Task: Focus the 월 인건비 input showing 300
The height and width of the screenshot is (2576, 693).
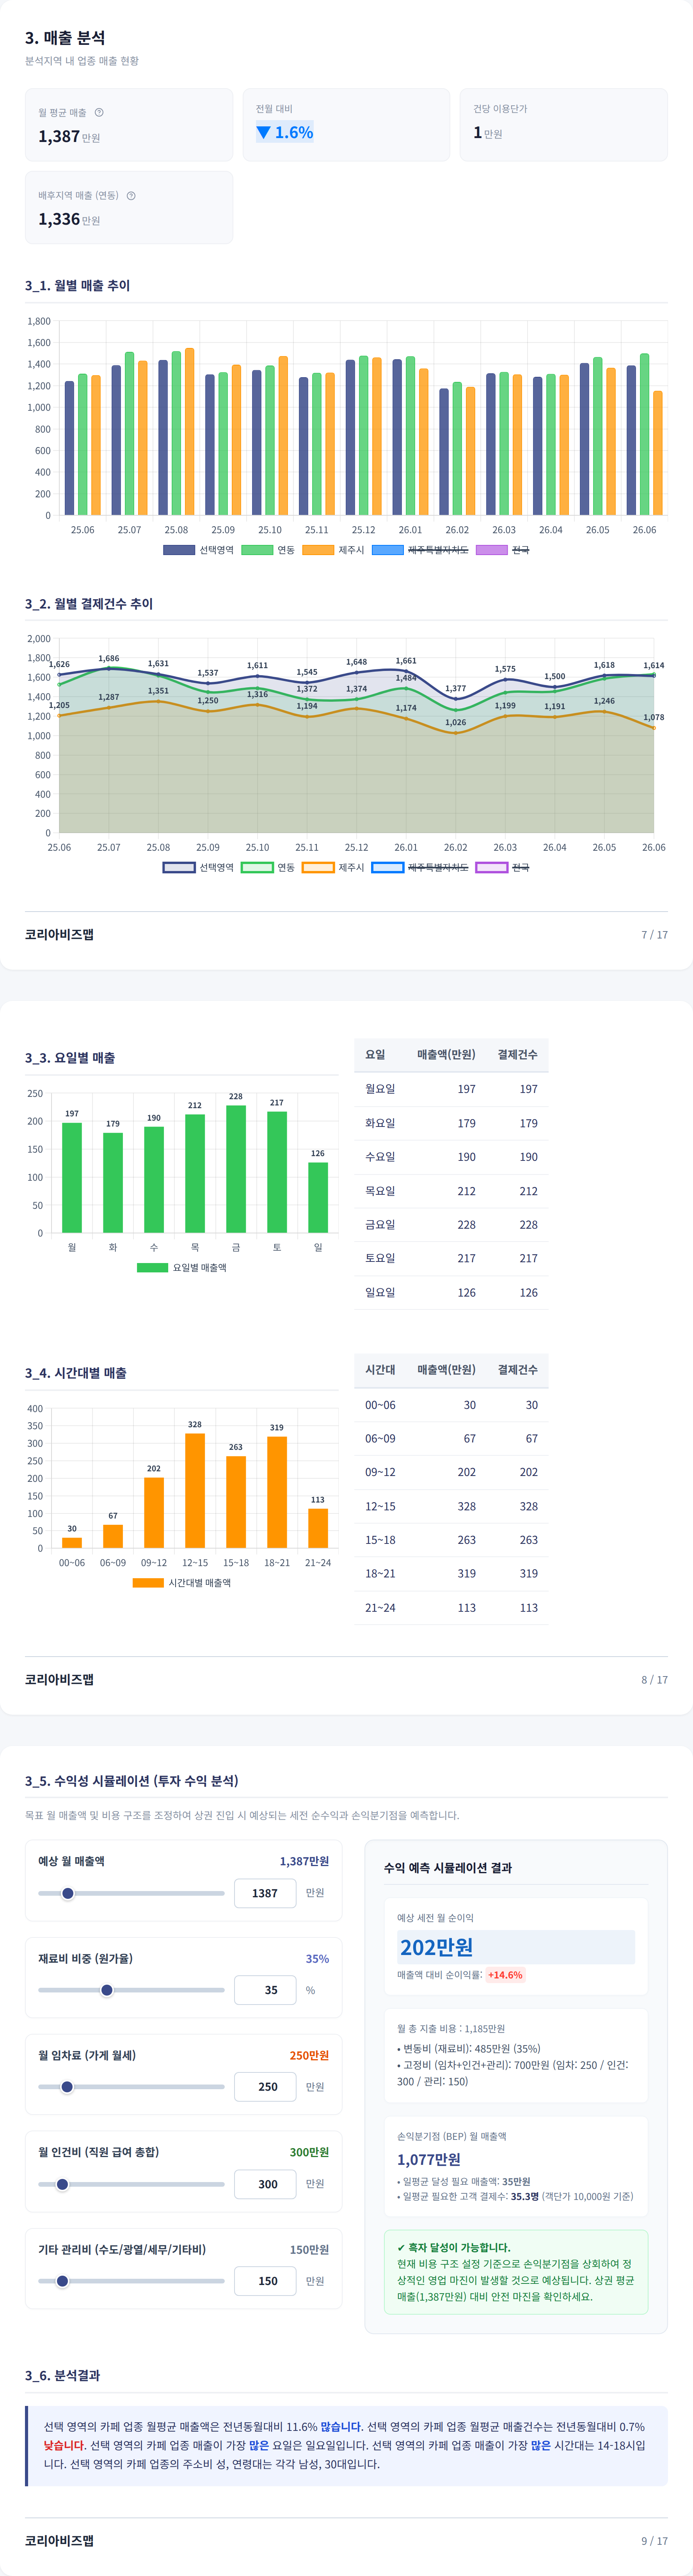Action: click(x=265, y=2184)
